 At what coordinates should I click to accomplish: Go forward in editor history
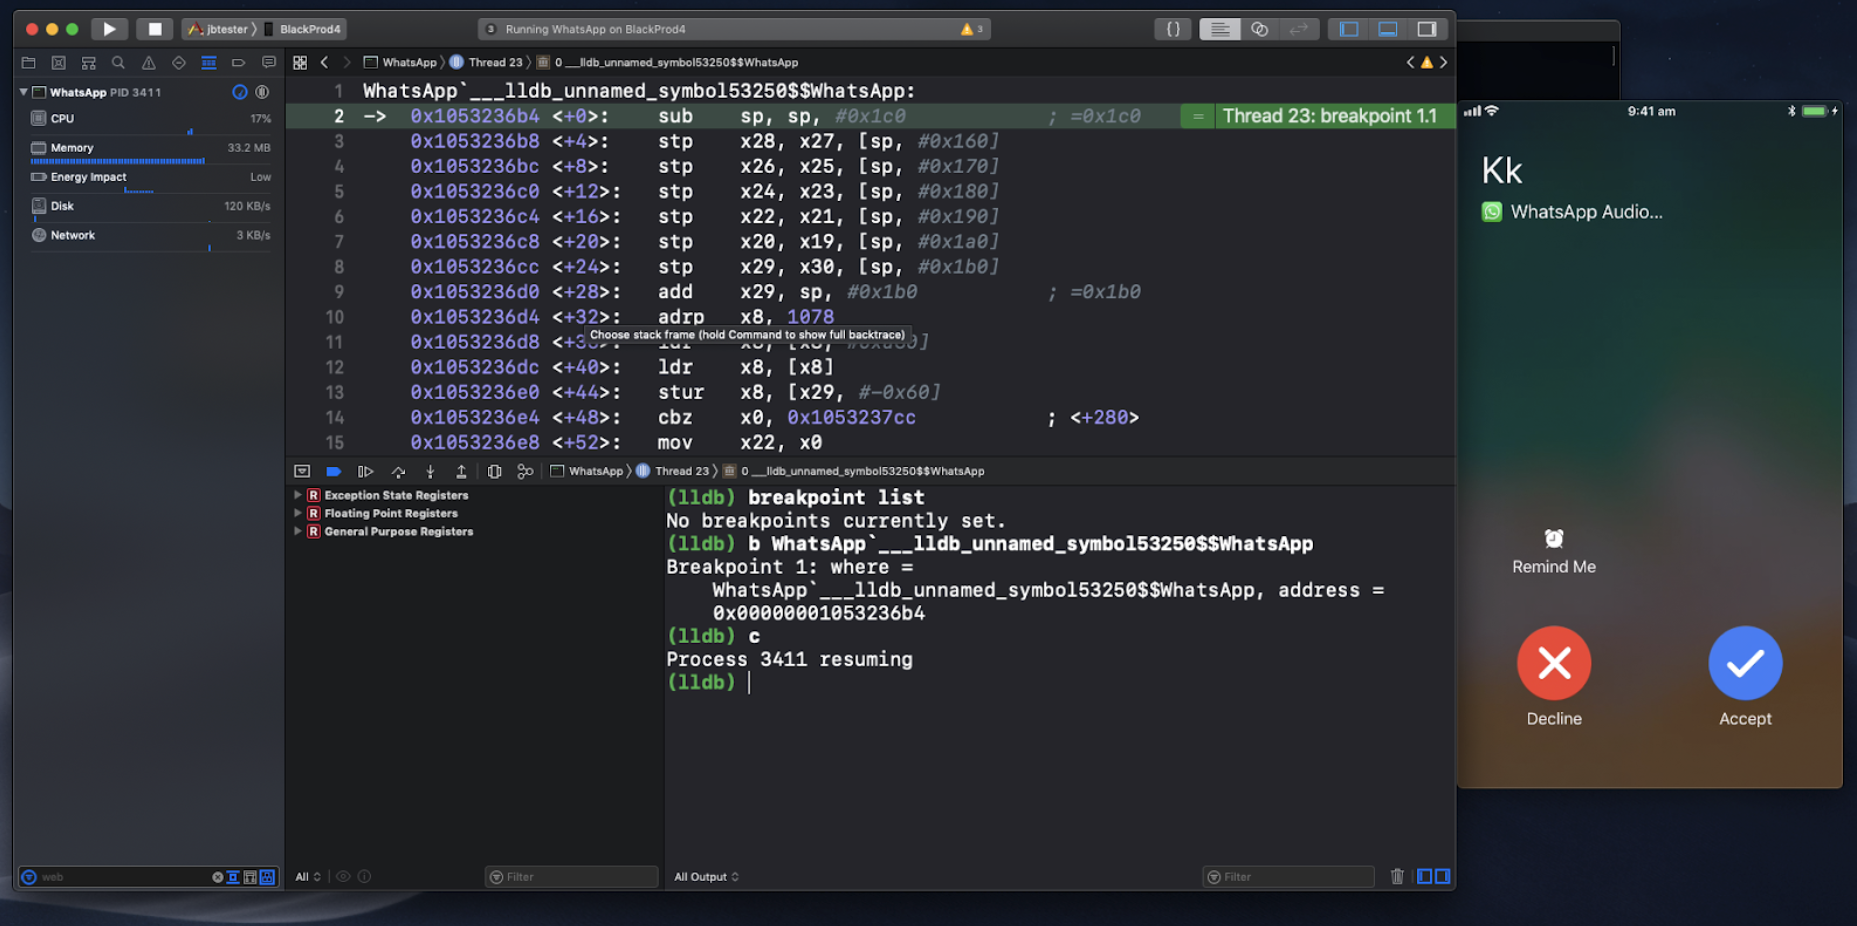click(347, 62)
